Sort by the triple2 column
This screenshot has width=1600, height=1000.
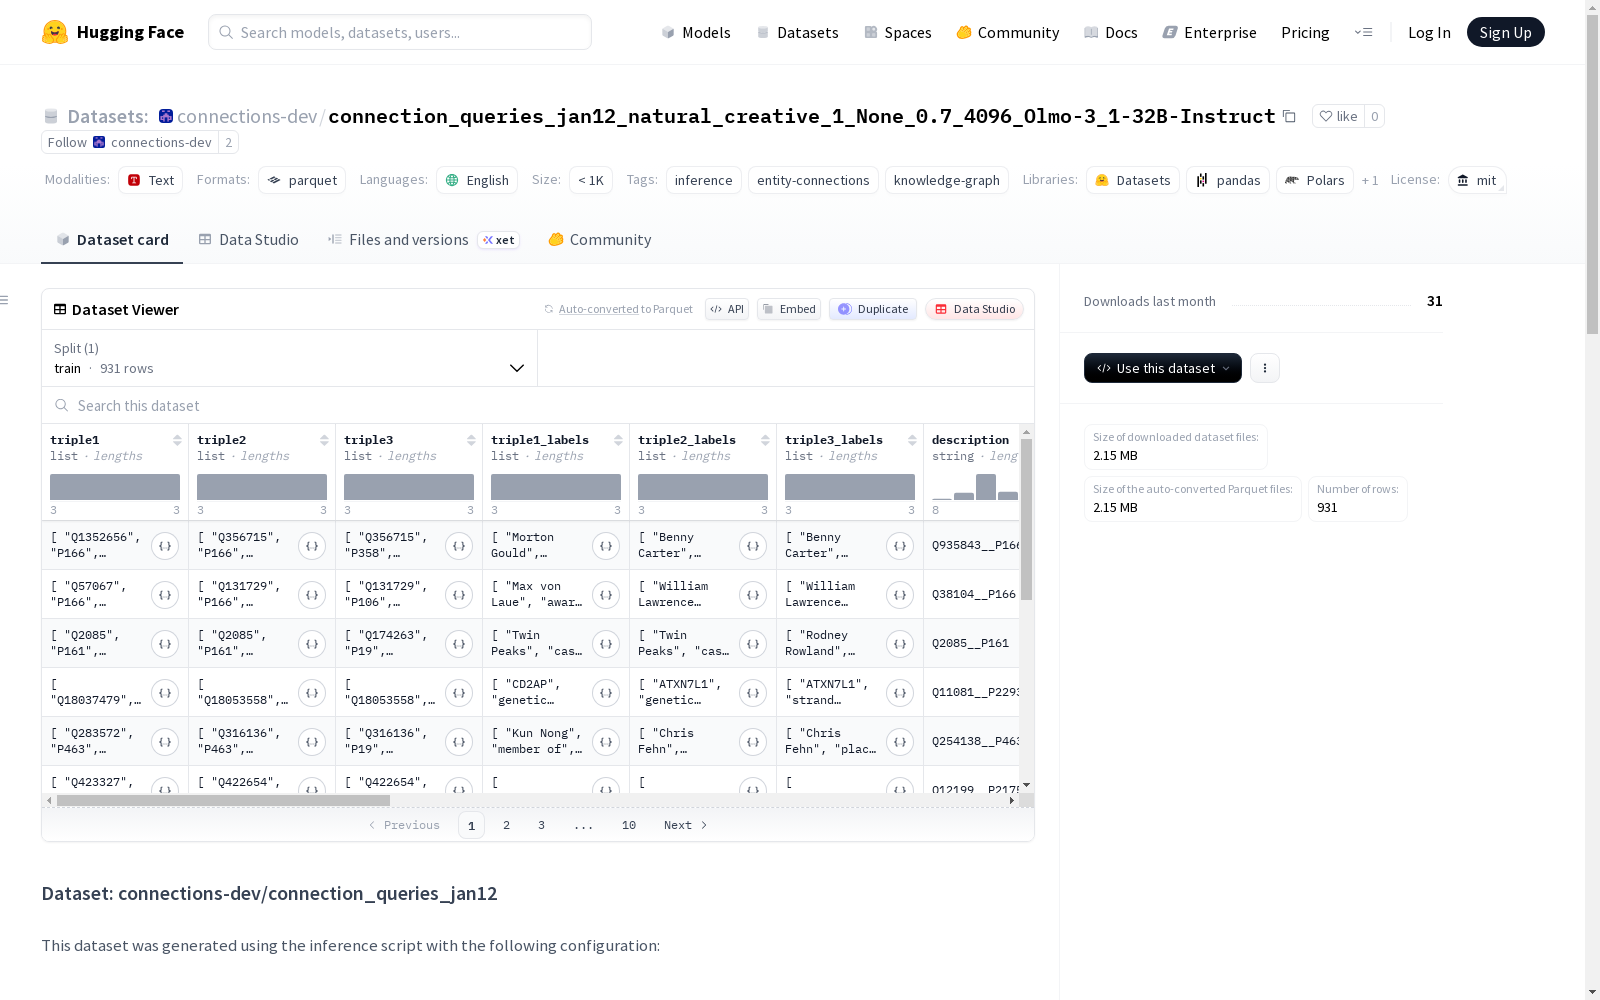[x=324, y=440]
